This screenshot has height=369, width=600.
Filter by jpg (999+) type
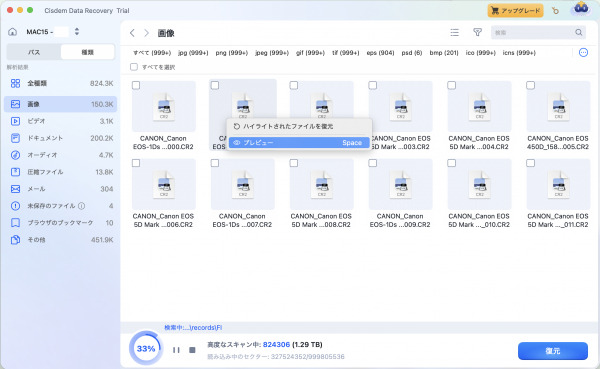[193, 53]
